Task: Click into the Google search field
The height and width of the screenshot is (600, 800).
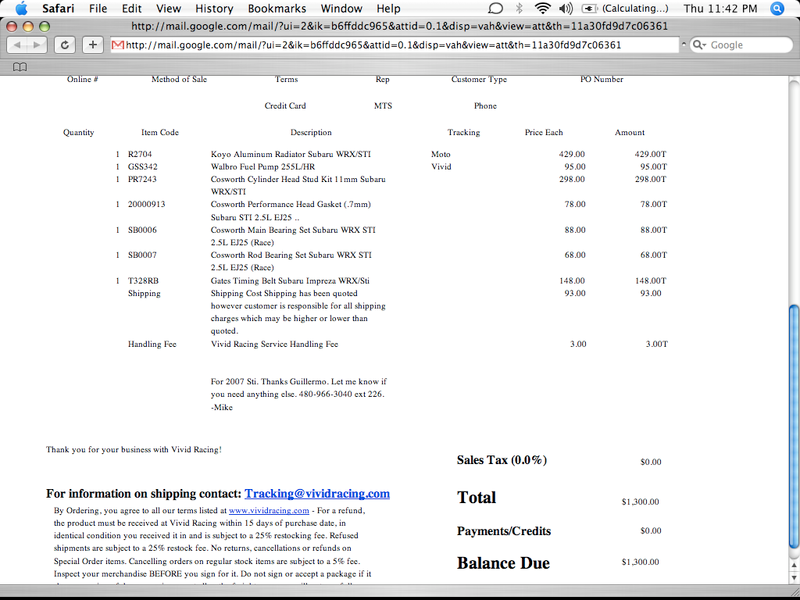Action: (x=741, y=45)
